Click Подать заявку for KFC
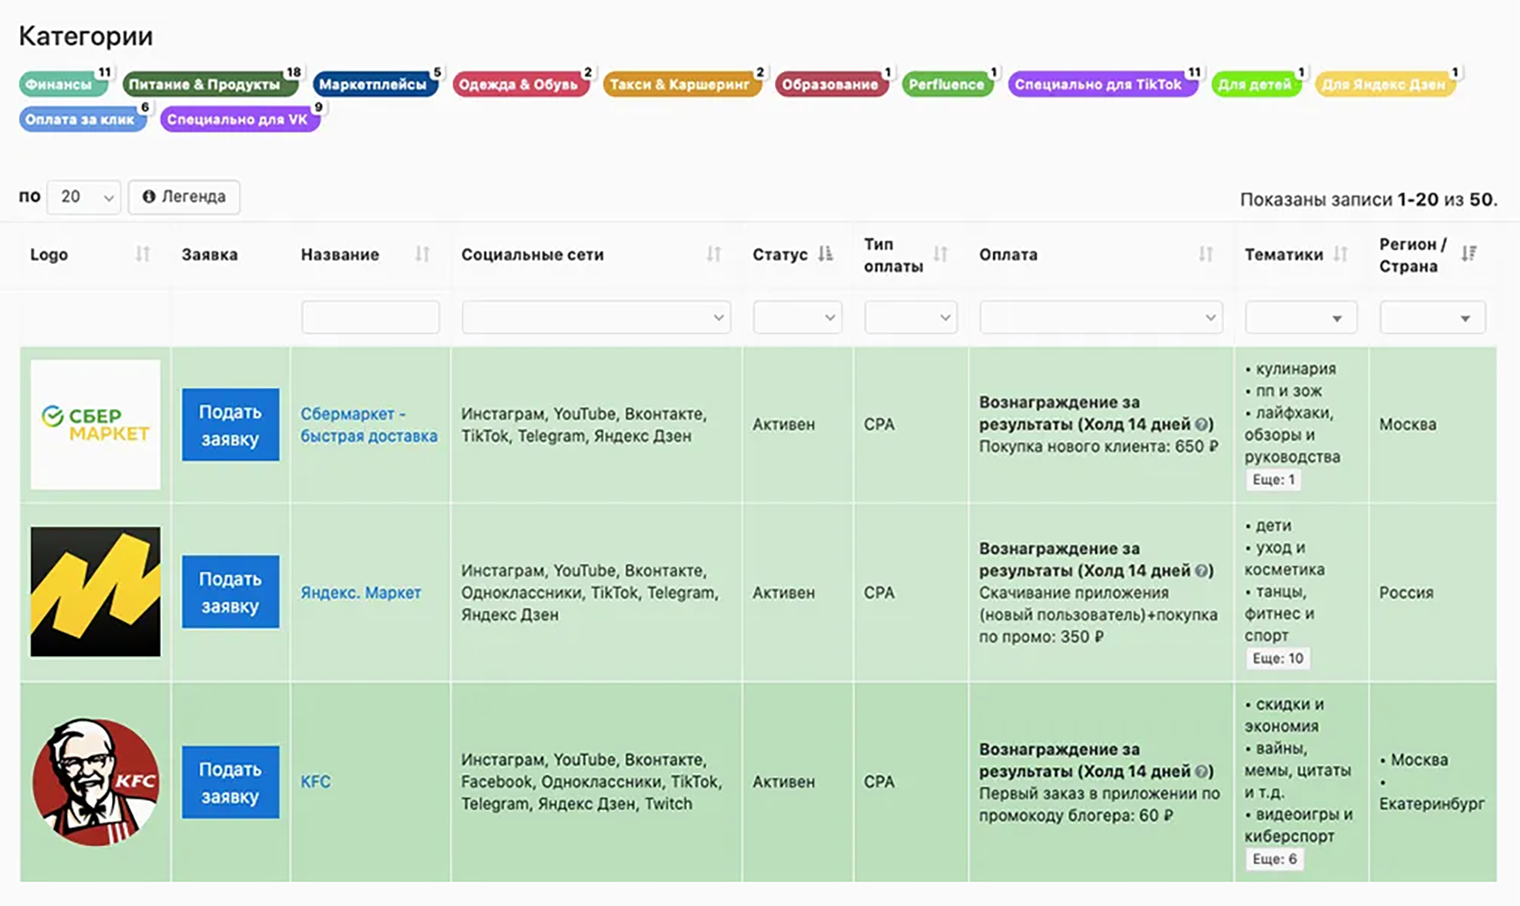This screenshot has width=1520, height=906. 230,782
